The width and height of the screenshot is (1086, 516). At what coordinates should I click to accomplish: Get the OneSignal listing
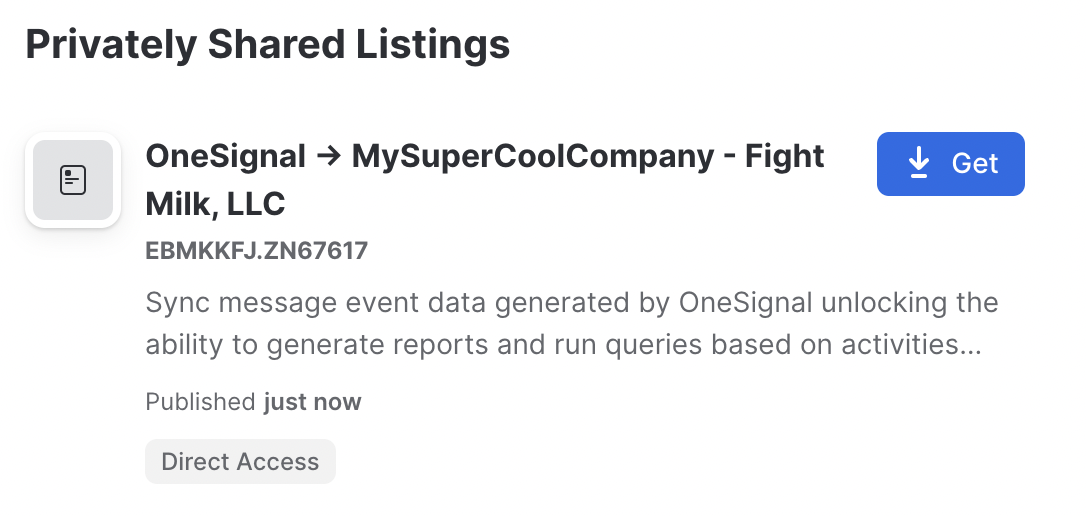coord(950,163)
